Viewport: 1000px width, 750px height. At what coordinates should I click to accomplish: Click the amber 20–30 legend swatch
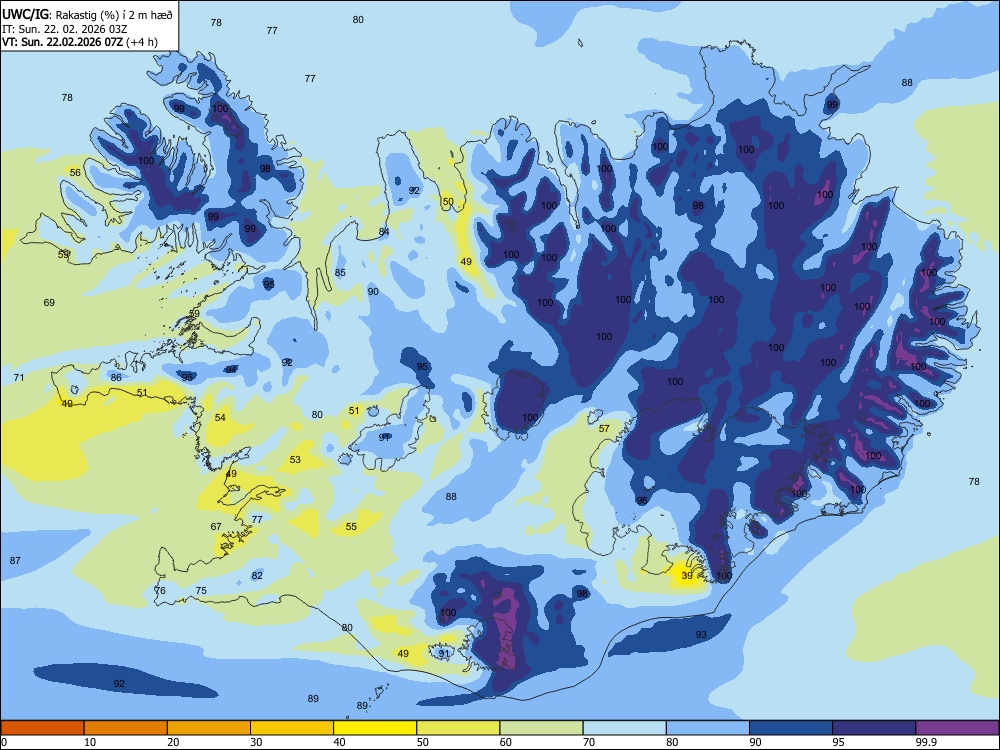209,728
